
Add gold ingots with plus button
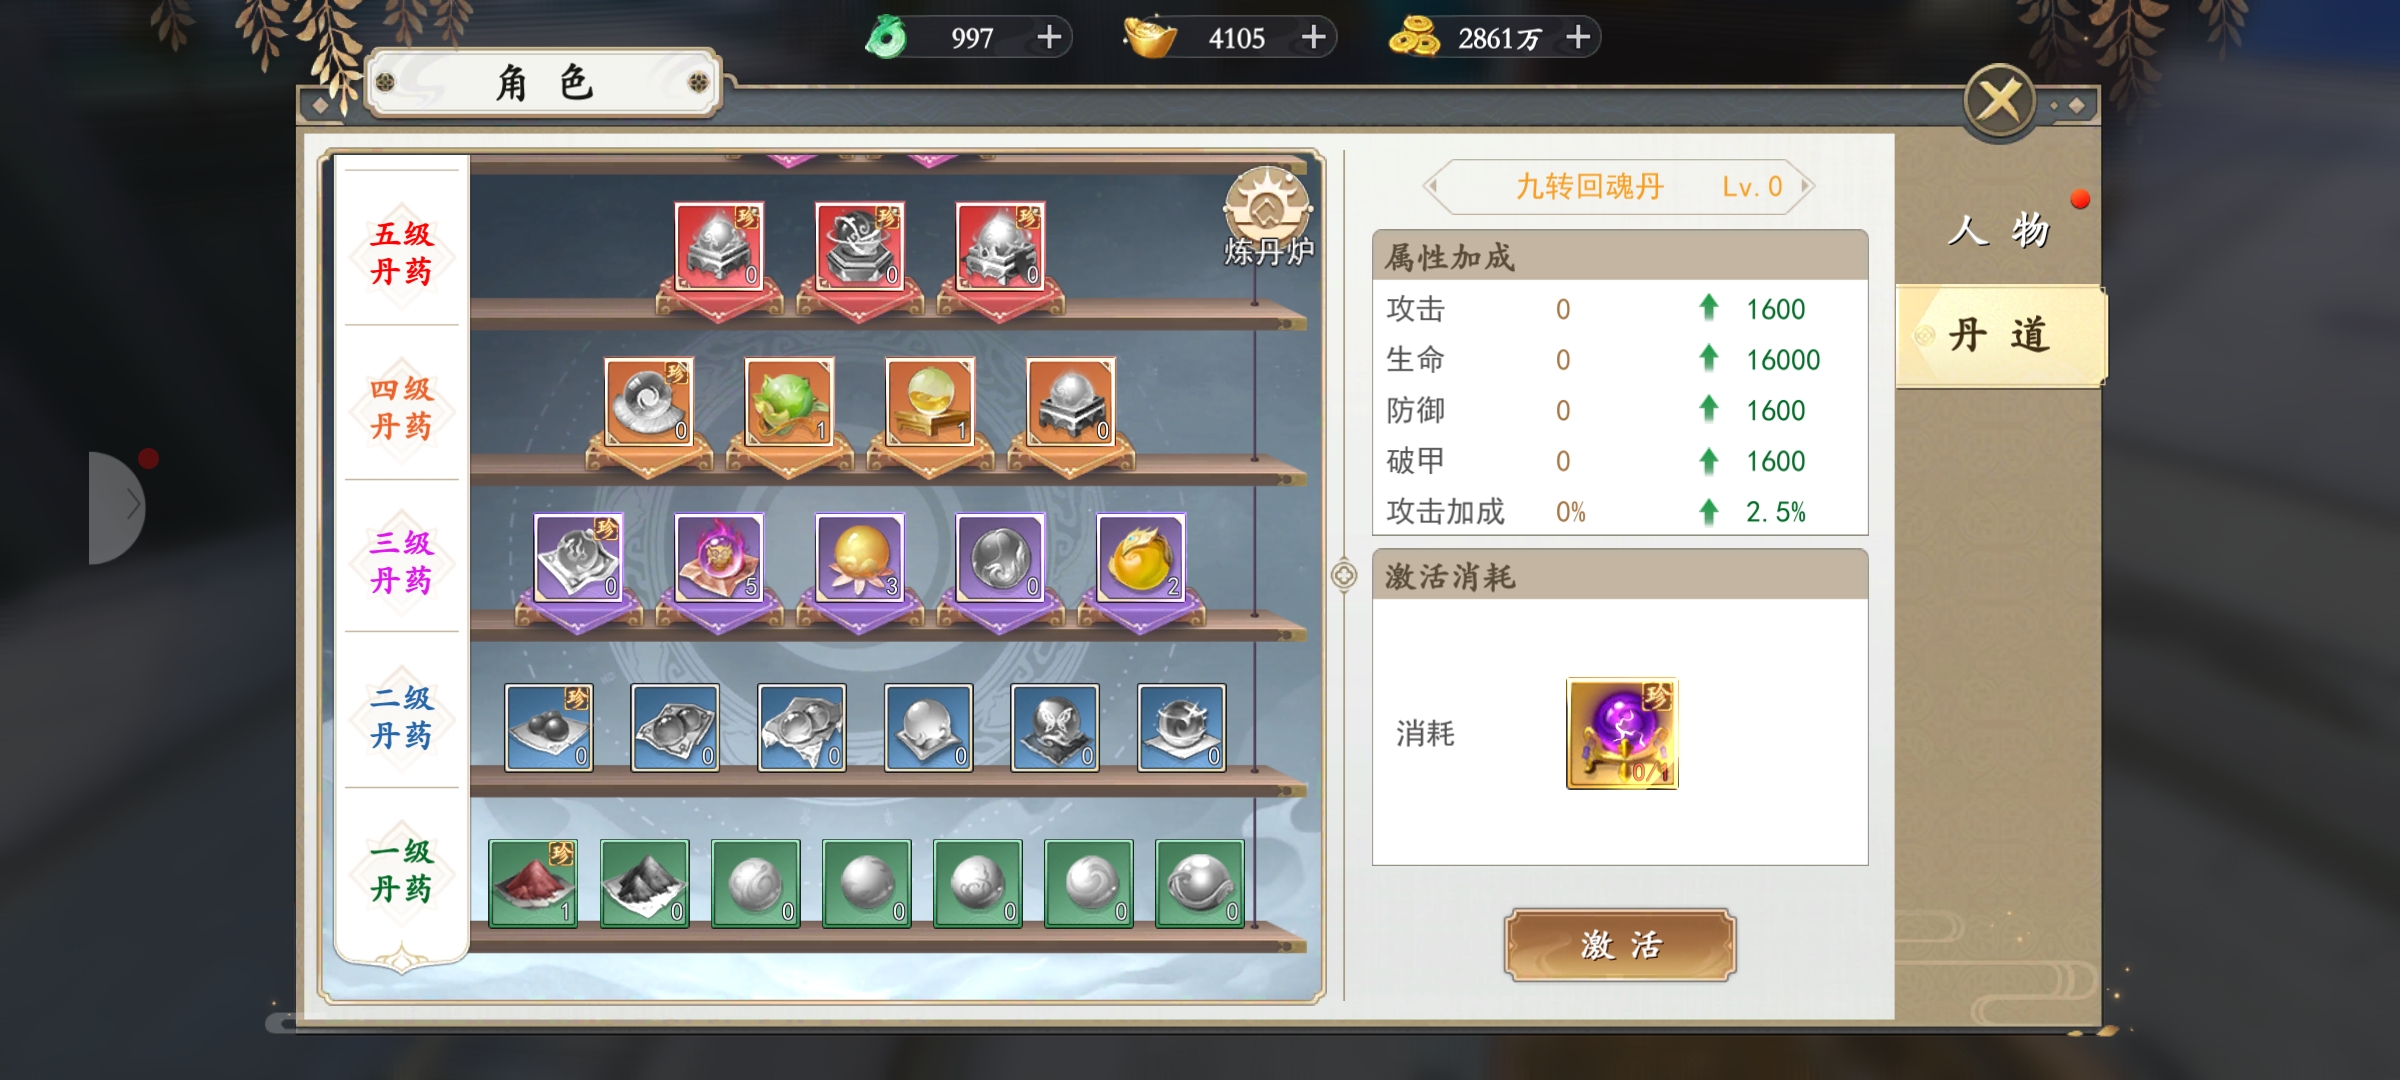[1314, 38]
